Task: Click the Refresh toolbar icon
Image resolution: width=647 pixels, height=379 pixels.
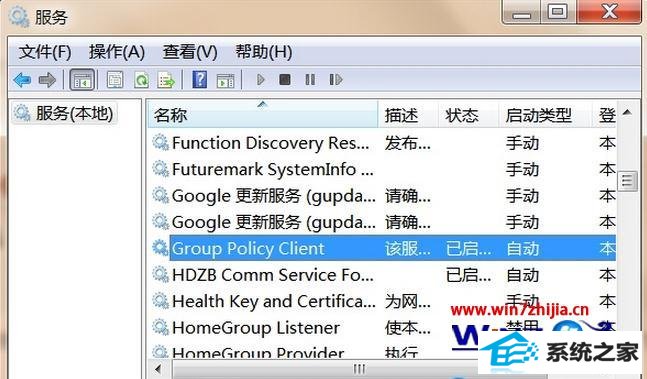Action: tap(141, 80)
